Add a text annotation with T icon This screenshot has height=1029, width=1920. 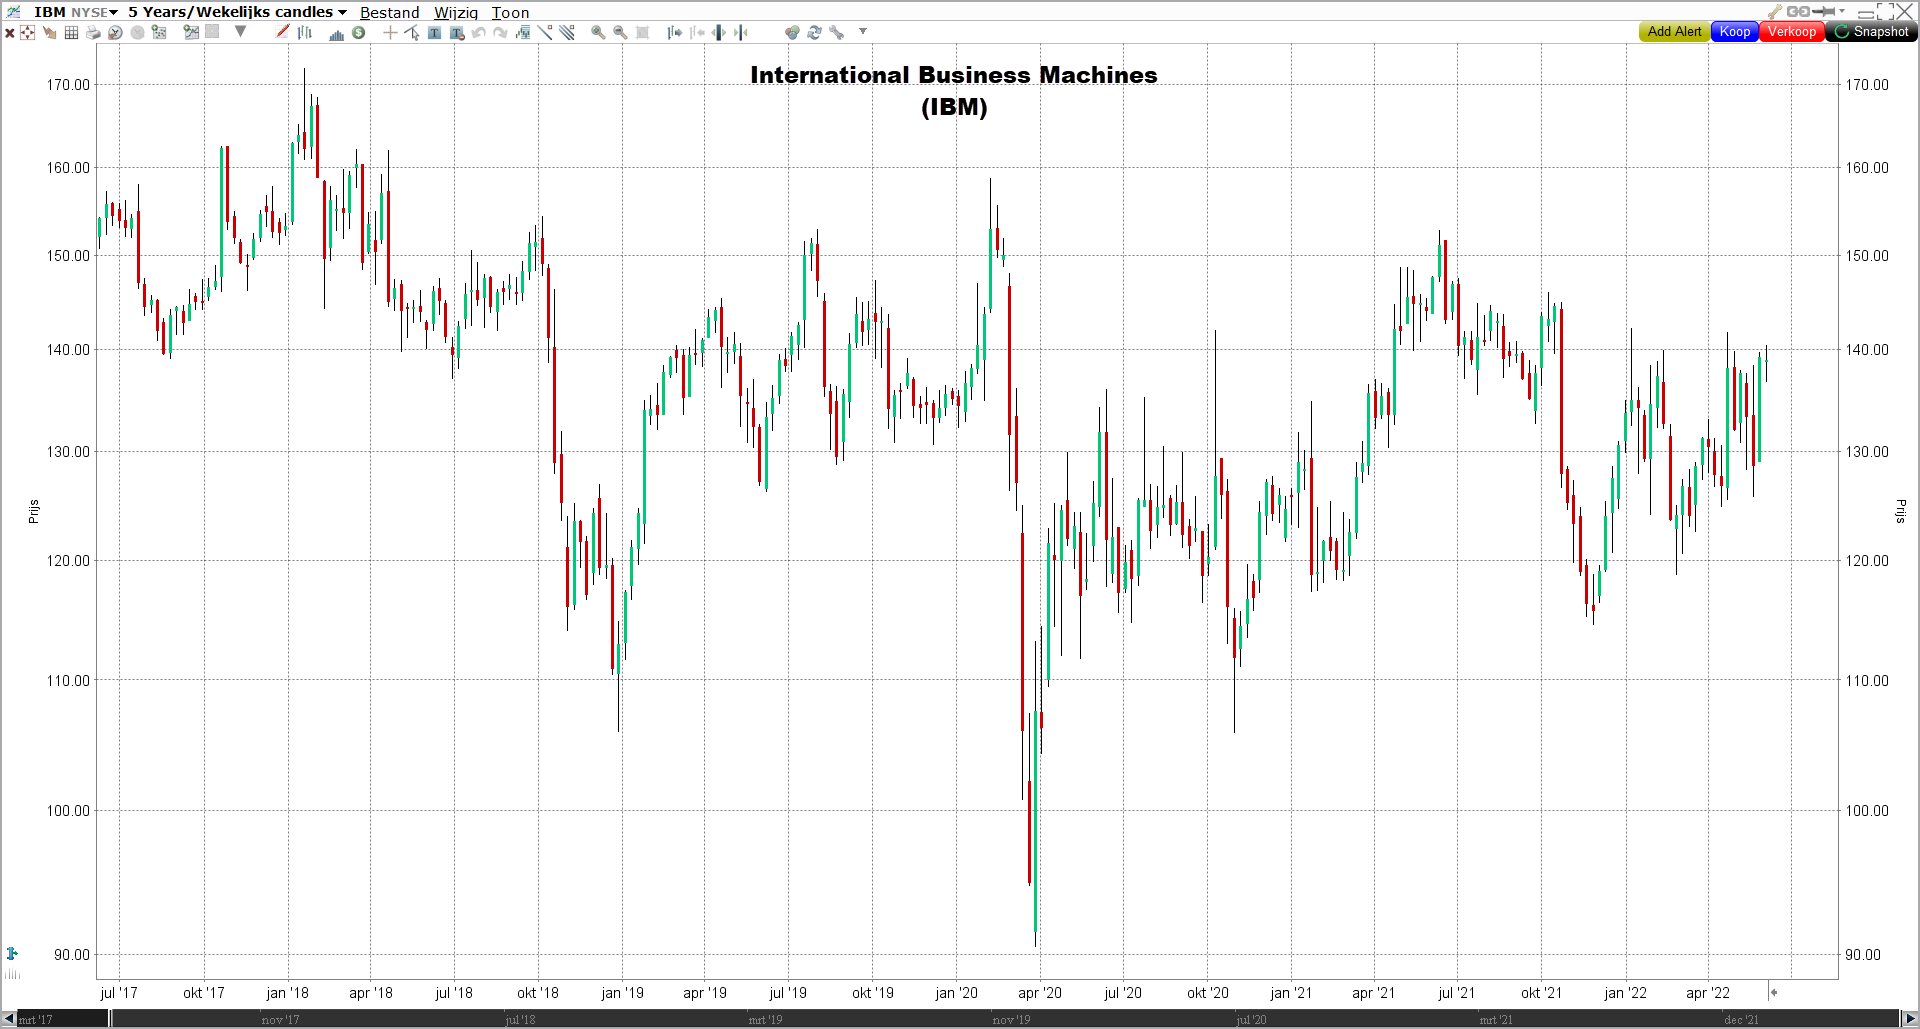coord(434,33)
